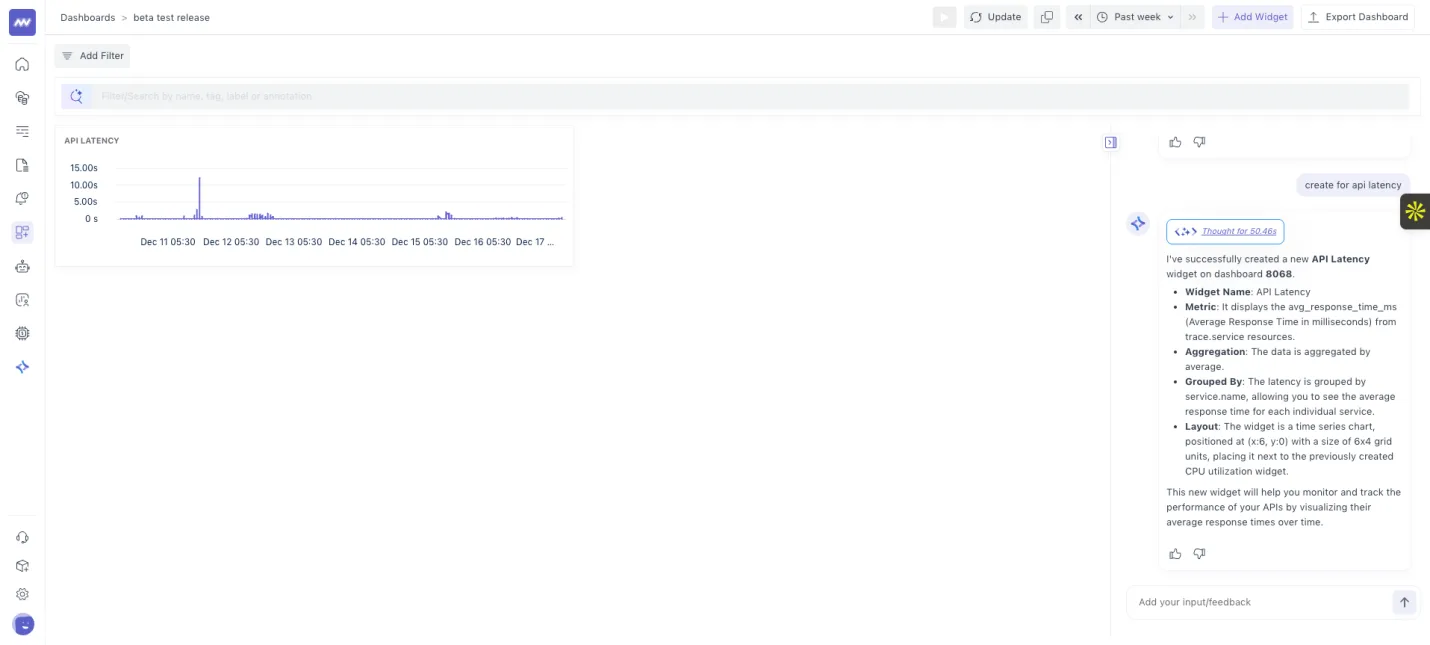Give thumbs down to the API Latency response
1430x645 pixels.
click(x=1199, y=553)
